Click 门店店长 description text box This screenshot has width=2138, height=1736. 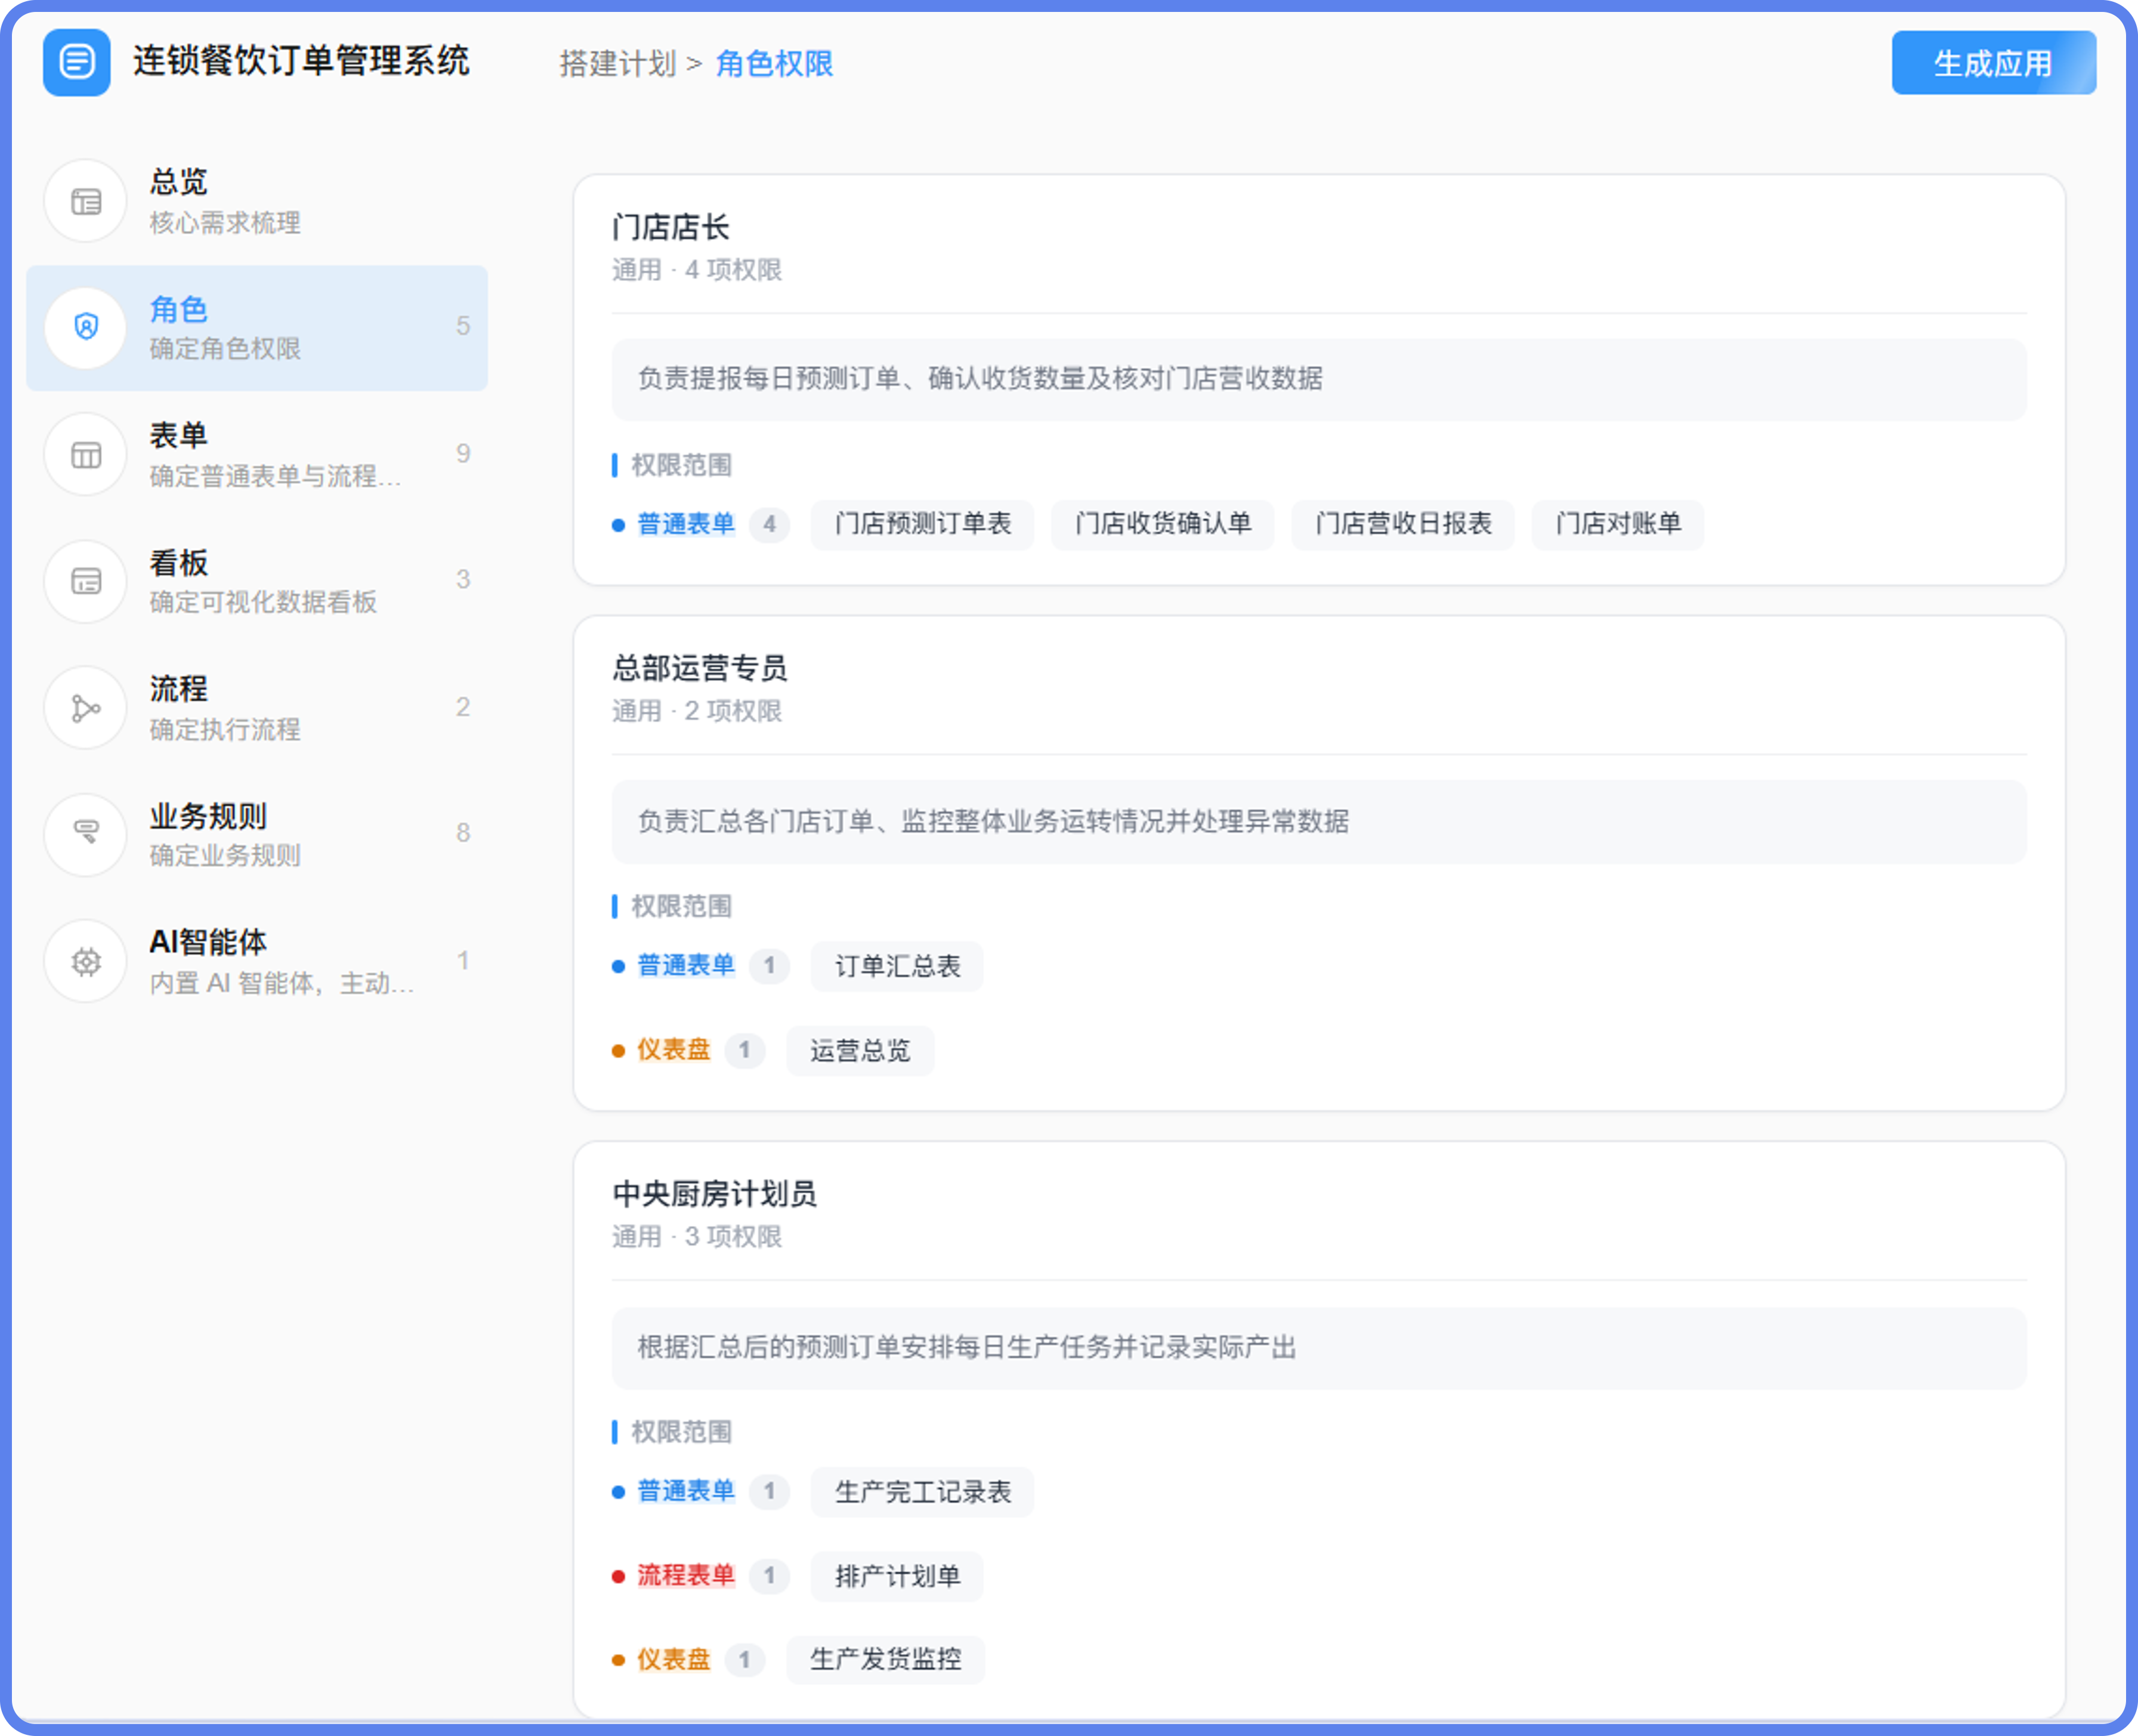[x=1319, y=379]
